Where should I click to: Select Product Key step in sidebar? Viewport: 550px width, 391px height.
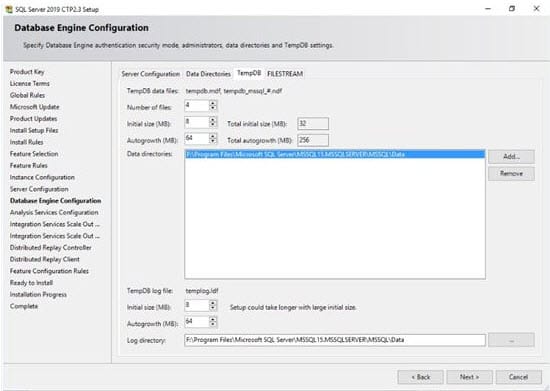(27, 72)
